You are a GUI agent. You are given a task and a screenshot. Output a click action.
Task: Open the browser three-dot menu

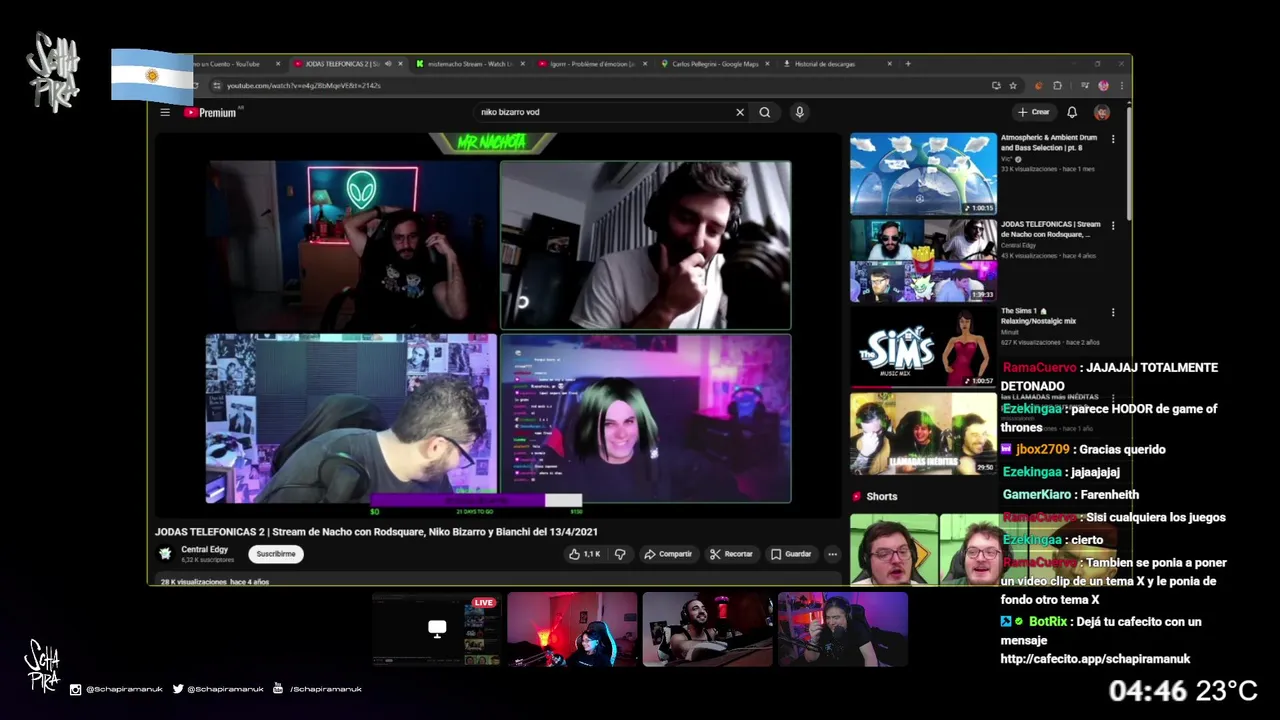(1120, 86)
